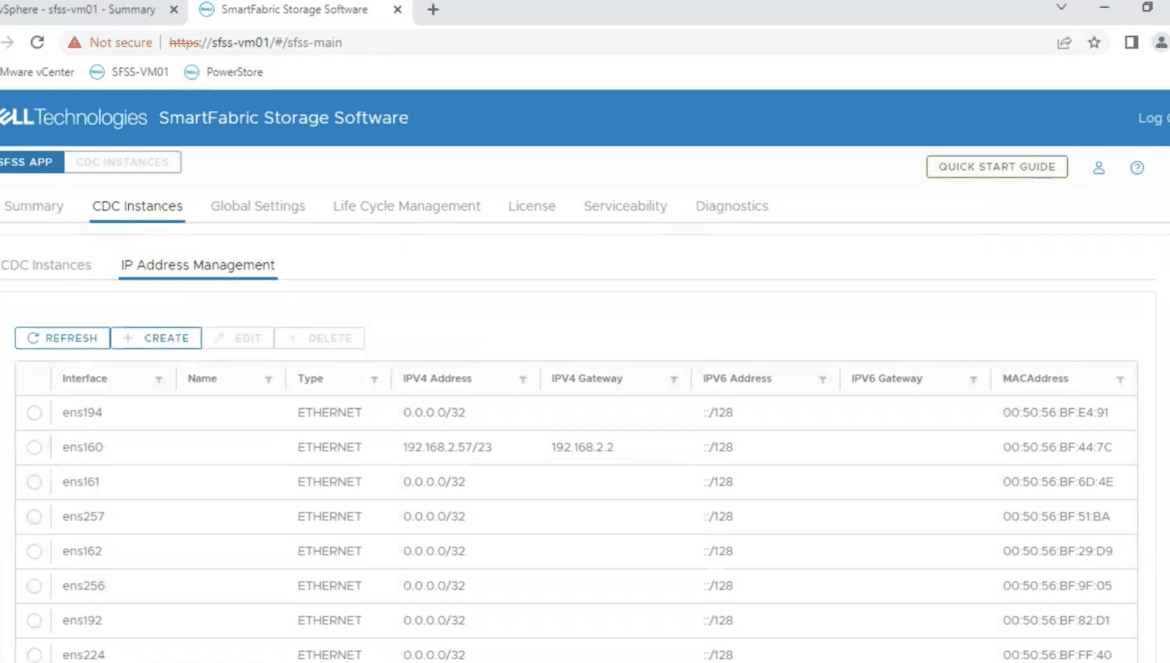
Task: Open the PowerStore bookmark
Action: [x=224, y=72]
